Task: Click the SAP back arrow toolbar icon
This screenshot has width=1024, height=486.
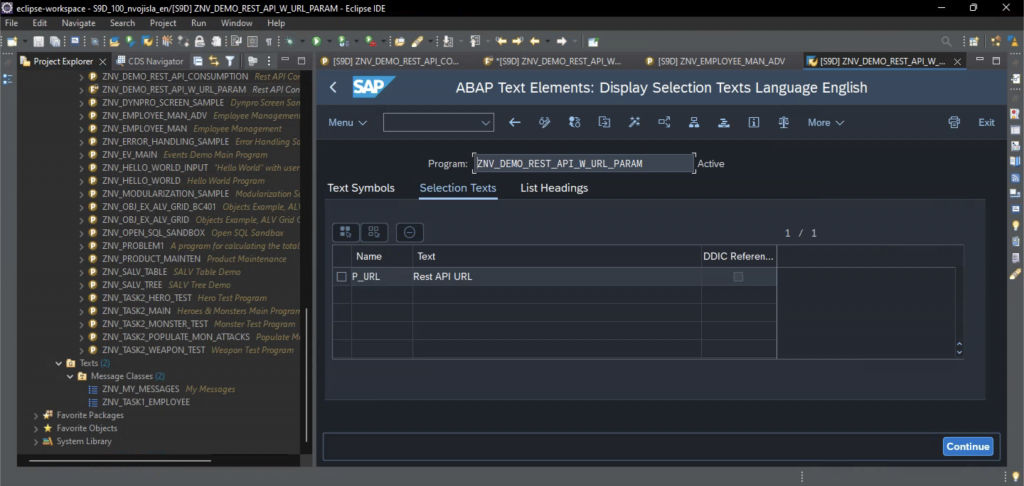Action: pos(515,122)
